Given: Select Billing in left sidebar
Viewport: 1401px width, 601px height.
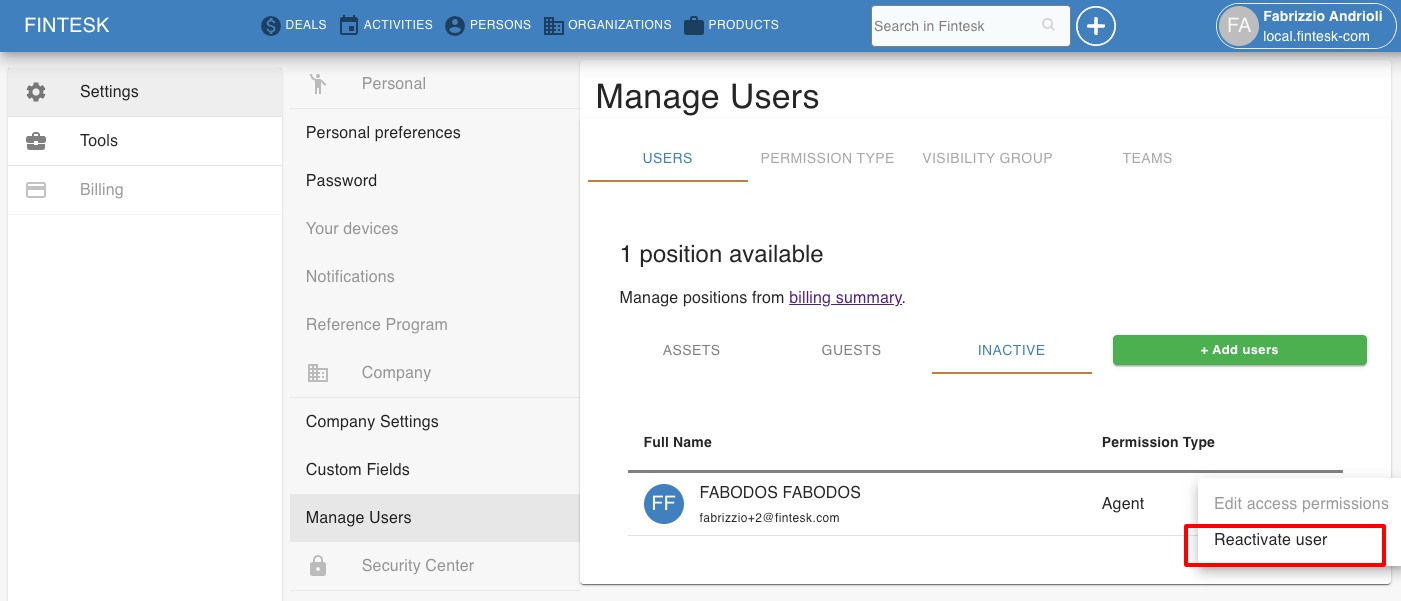Looking at the screenshot, I should (x=145, y=190).
